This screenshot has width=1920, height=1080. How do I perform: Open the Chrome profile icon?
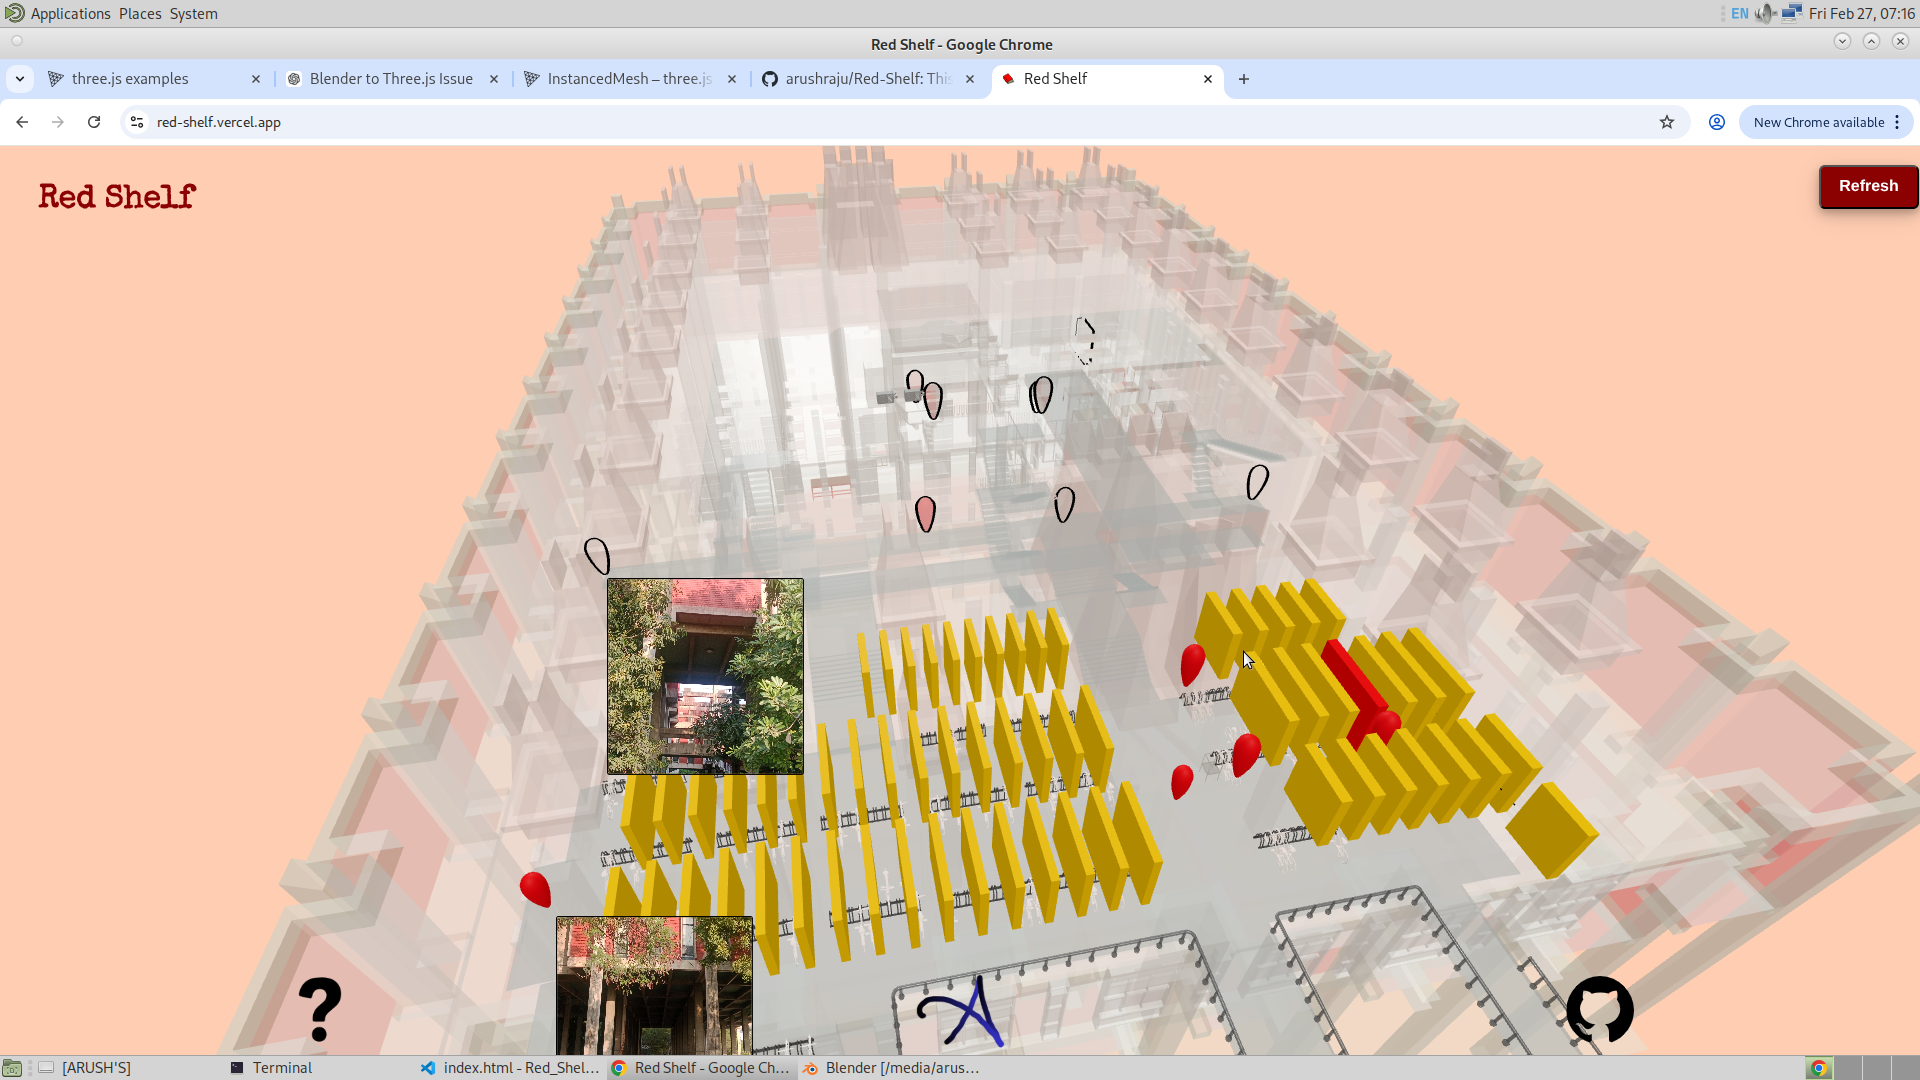tap(1716, 122)
